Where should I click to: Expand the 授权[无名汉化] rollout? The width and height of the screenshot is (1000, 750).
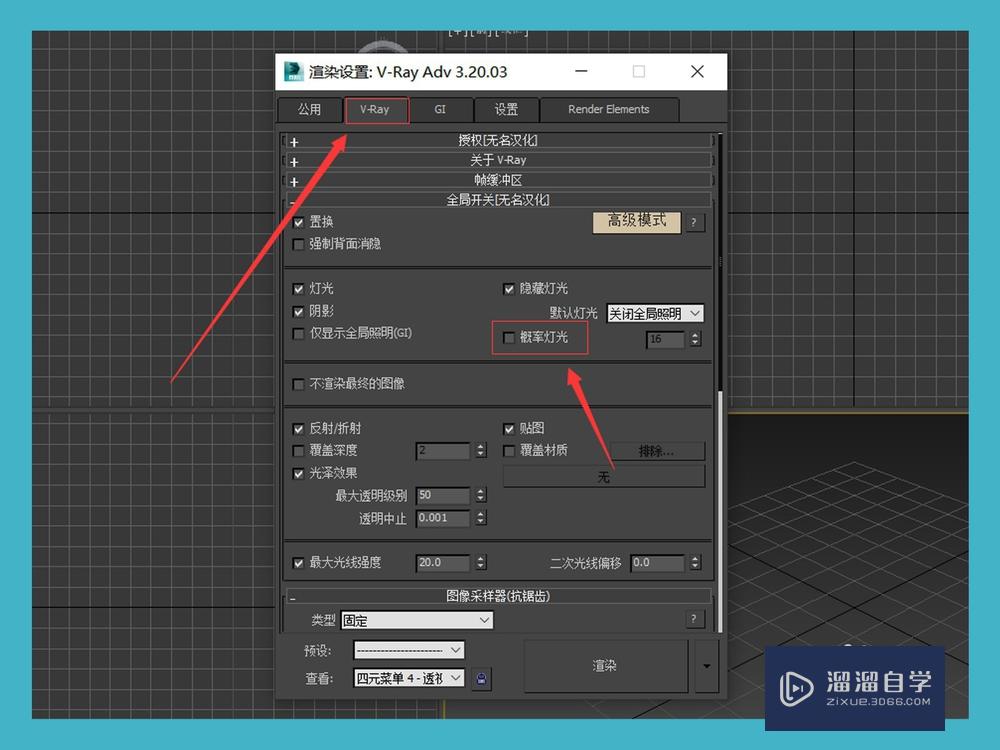(497, 140)
